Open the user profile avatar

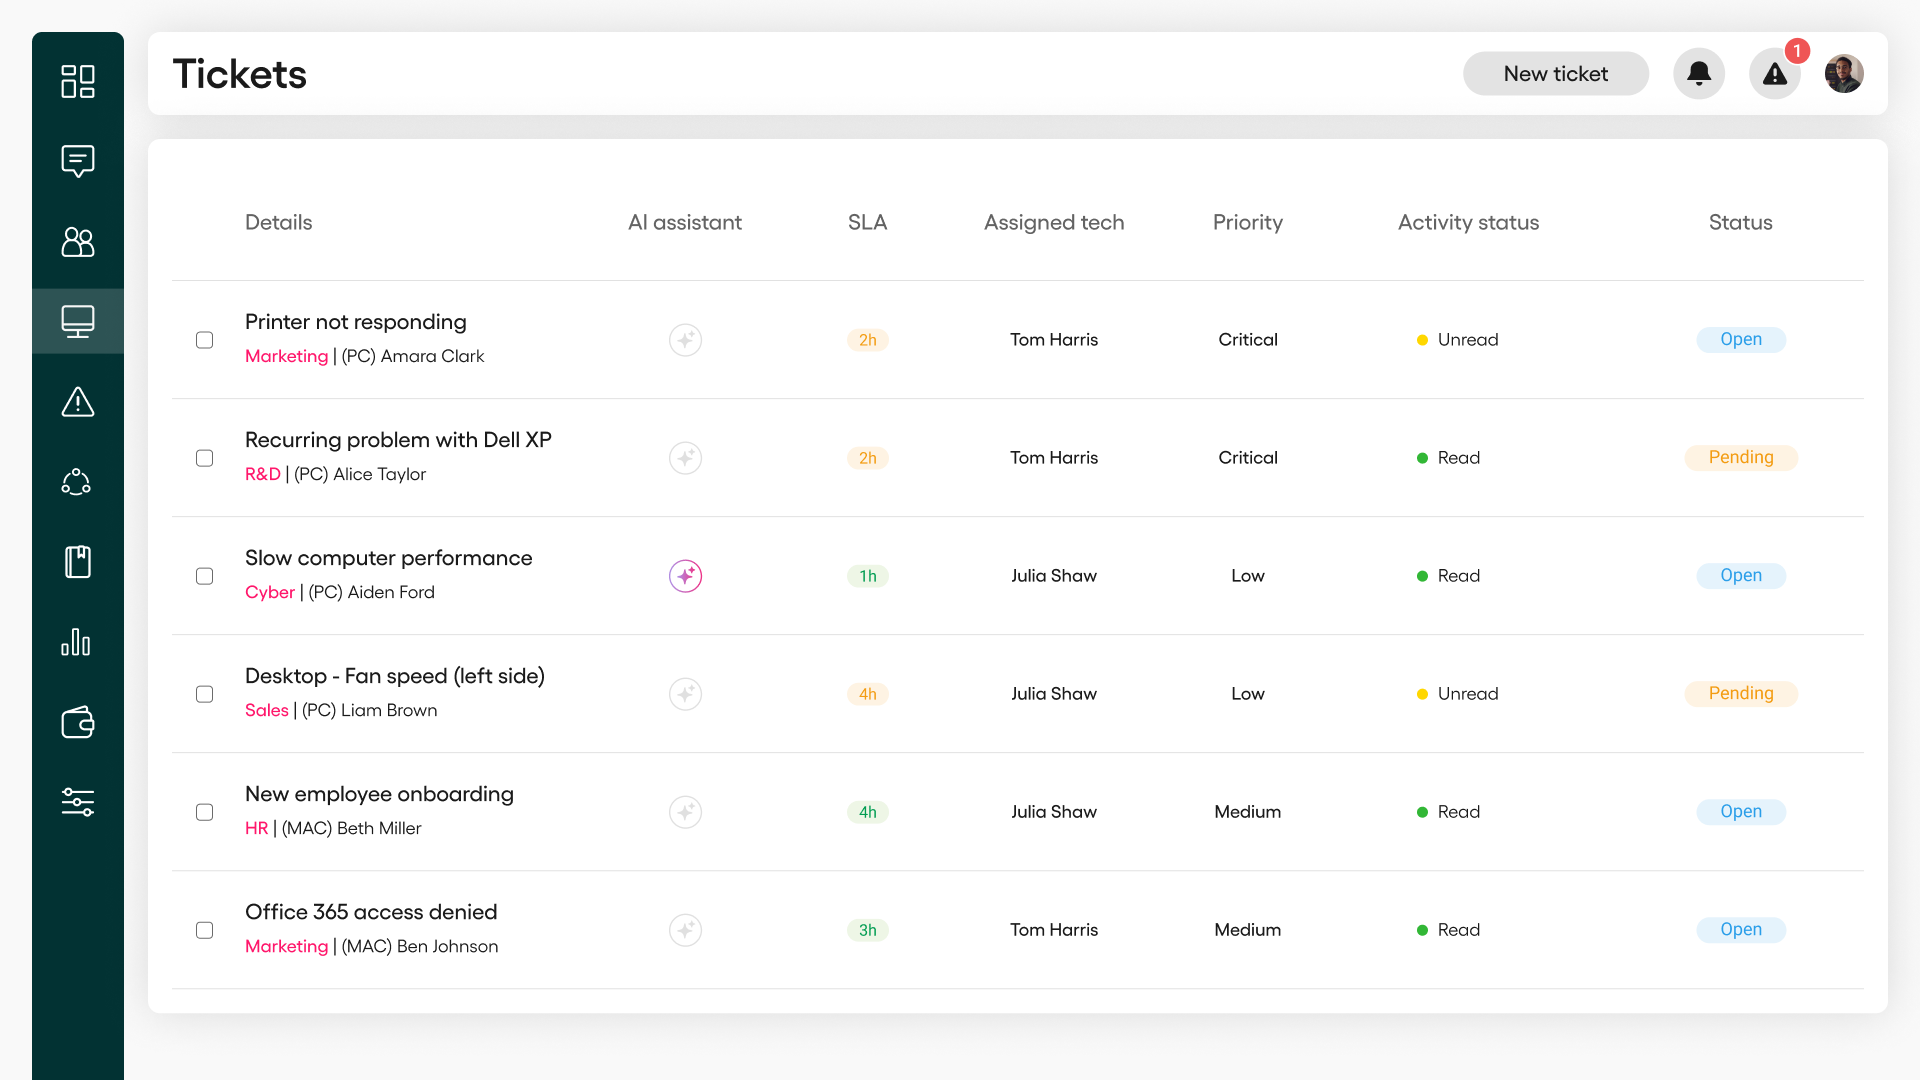pyautogui.click(x=1843, y=74)
